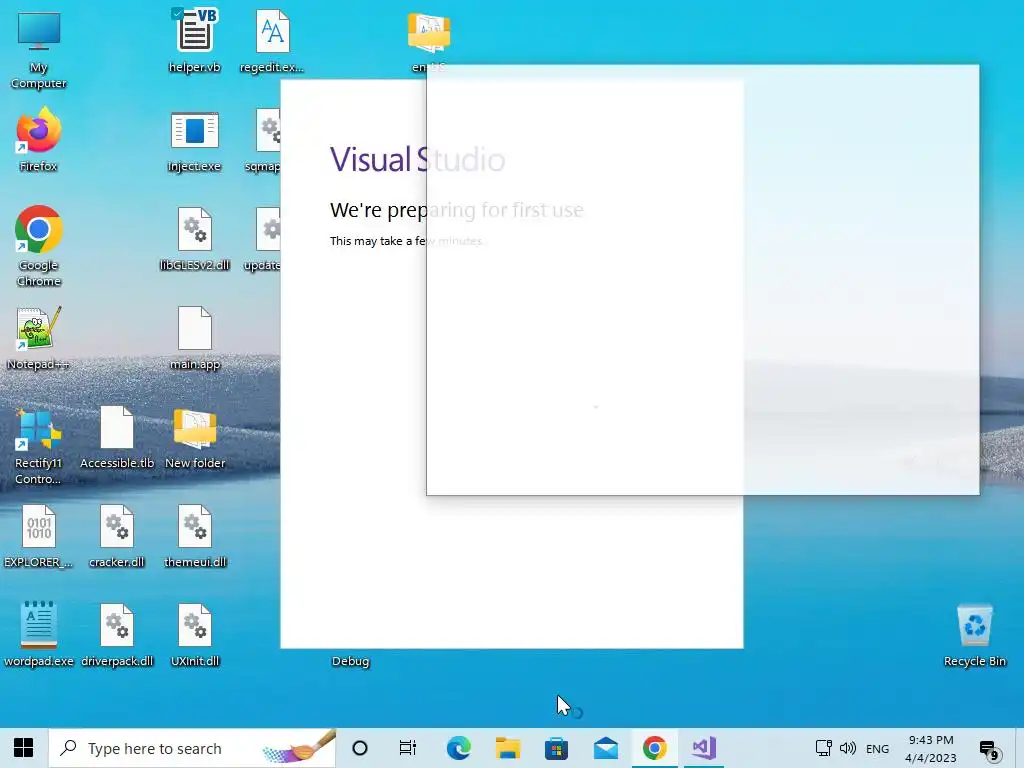The image size is (1024, 768).
Task: Open the volume control tray icon
Action: [848, 748]
